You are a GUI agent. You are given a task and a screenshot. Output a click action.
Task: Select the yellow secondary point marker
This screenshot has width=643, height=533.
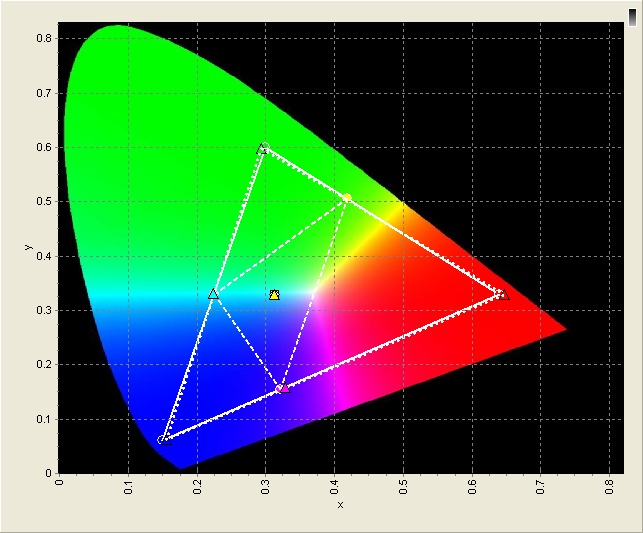[x=347, y=198]
